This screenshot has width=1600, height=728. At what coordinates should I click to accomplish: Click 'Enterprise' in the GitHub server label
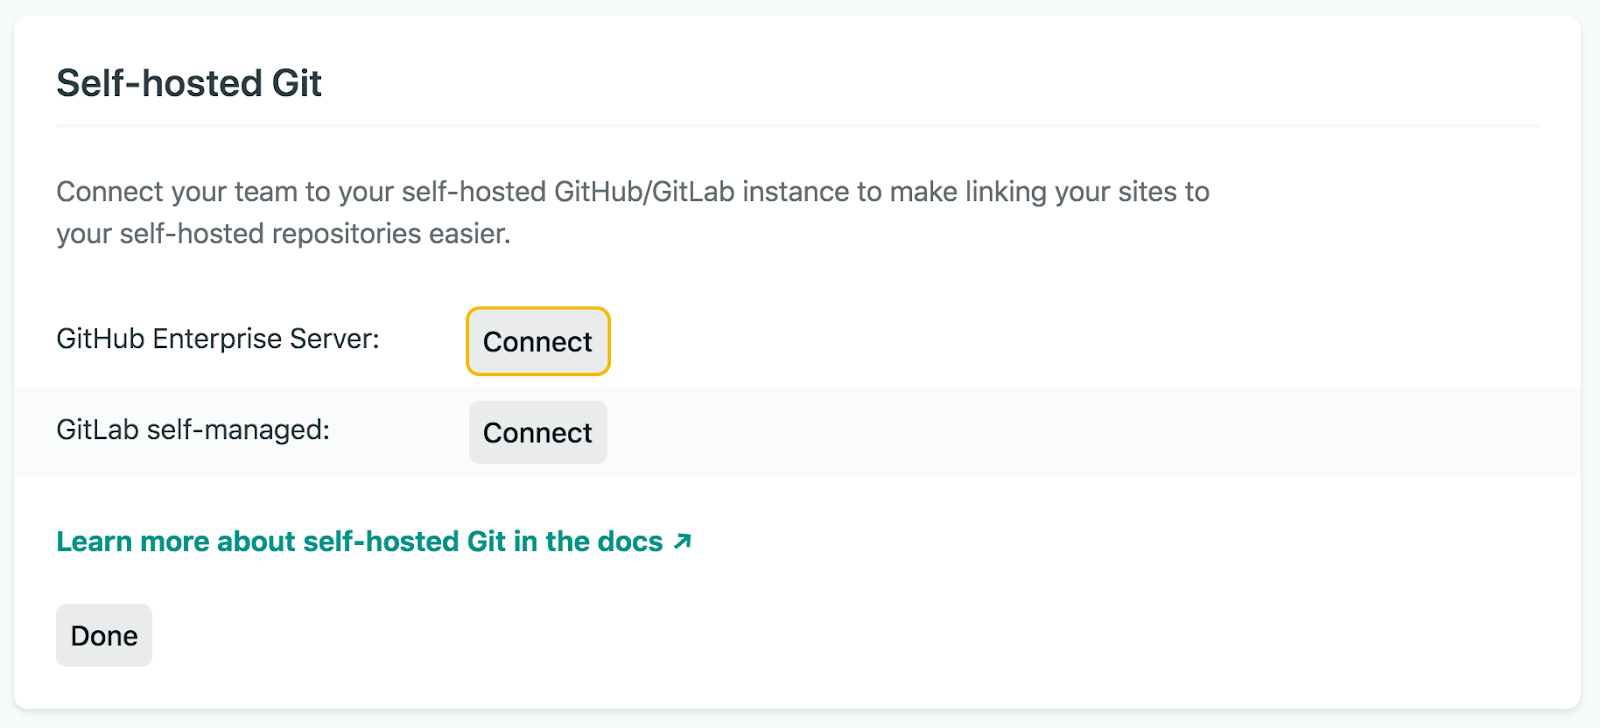pyautogui.click(x=217, y=339)
